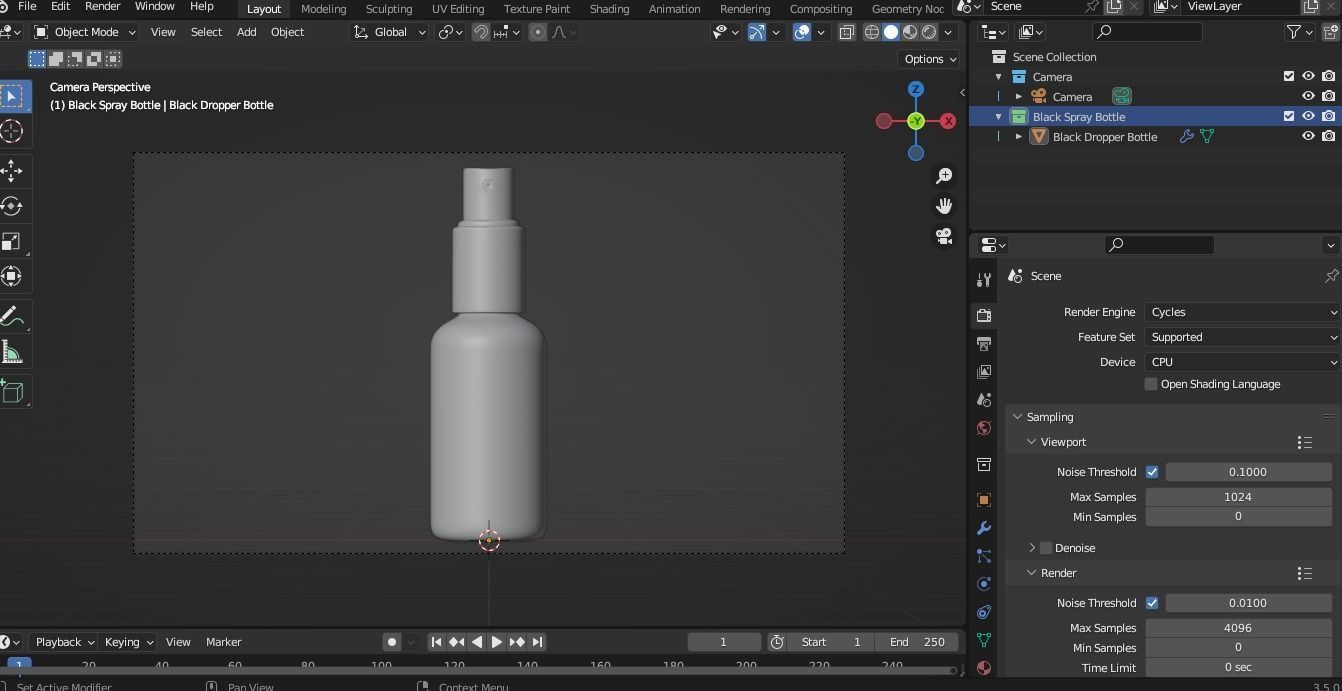Select the Add Cube tool
Screen dimensions: 1342x691
coord(12,392)
